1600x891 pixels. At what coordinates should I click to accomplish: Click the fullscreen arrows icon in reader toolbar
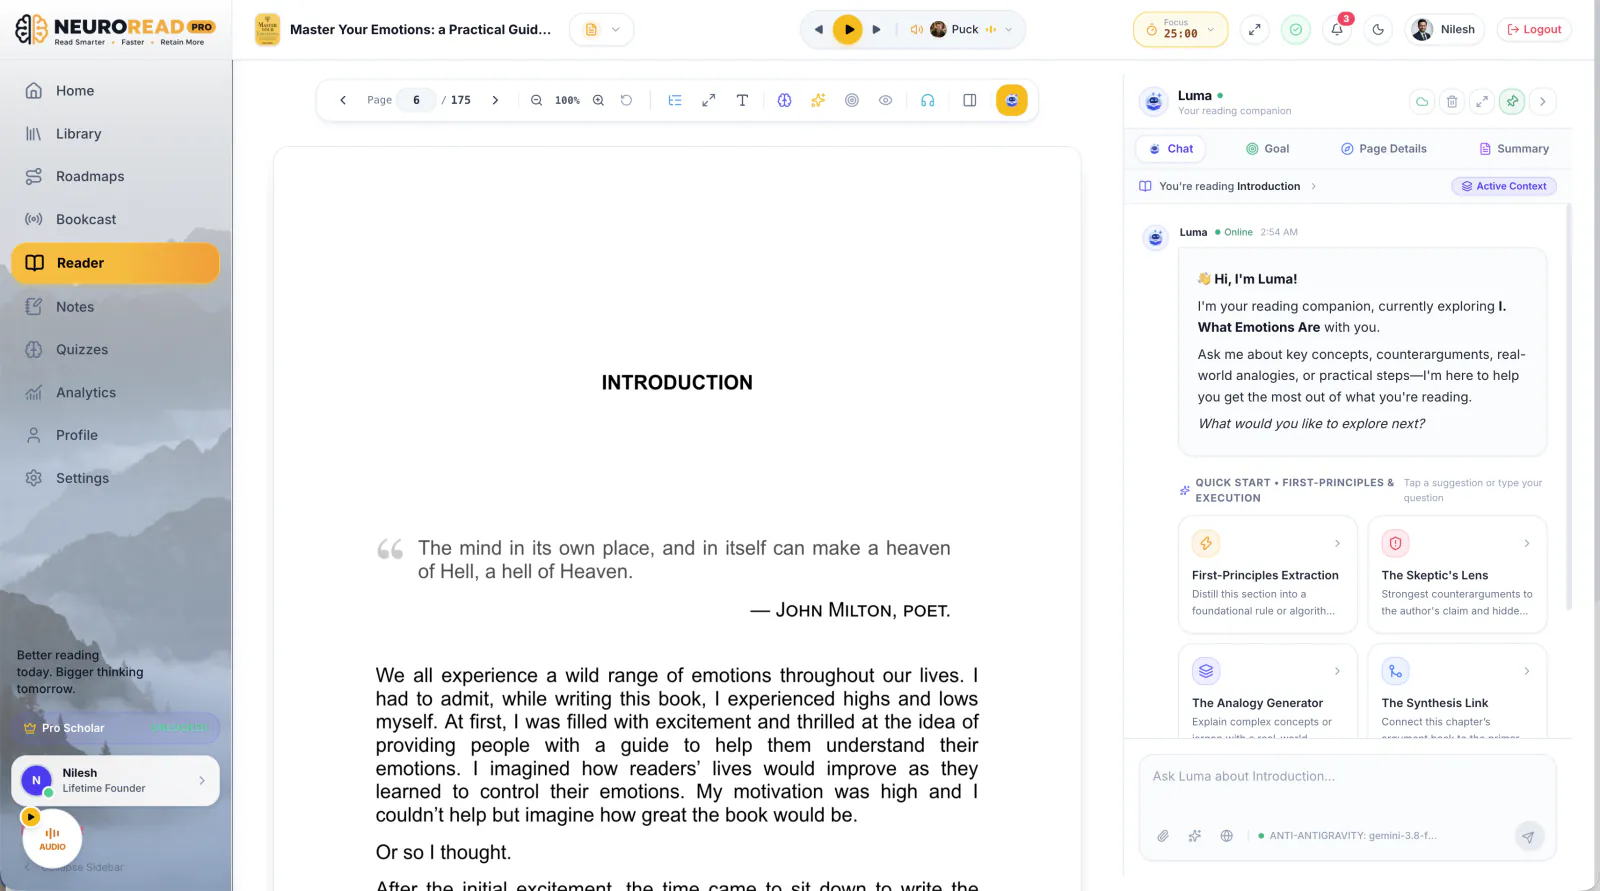[x=709, y=100]
